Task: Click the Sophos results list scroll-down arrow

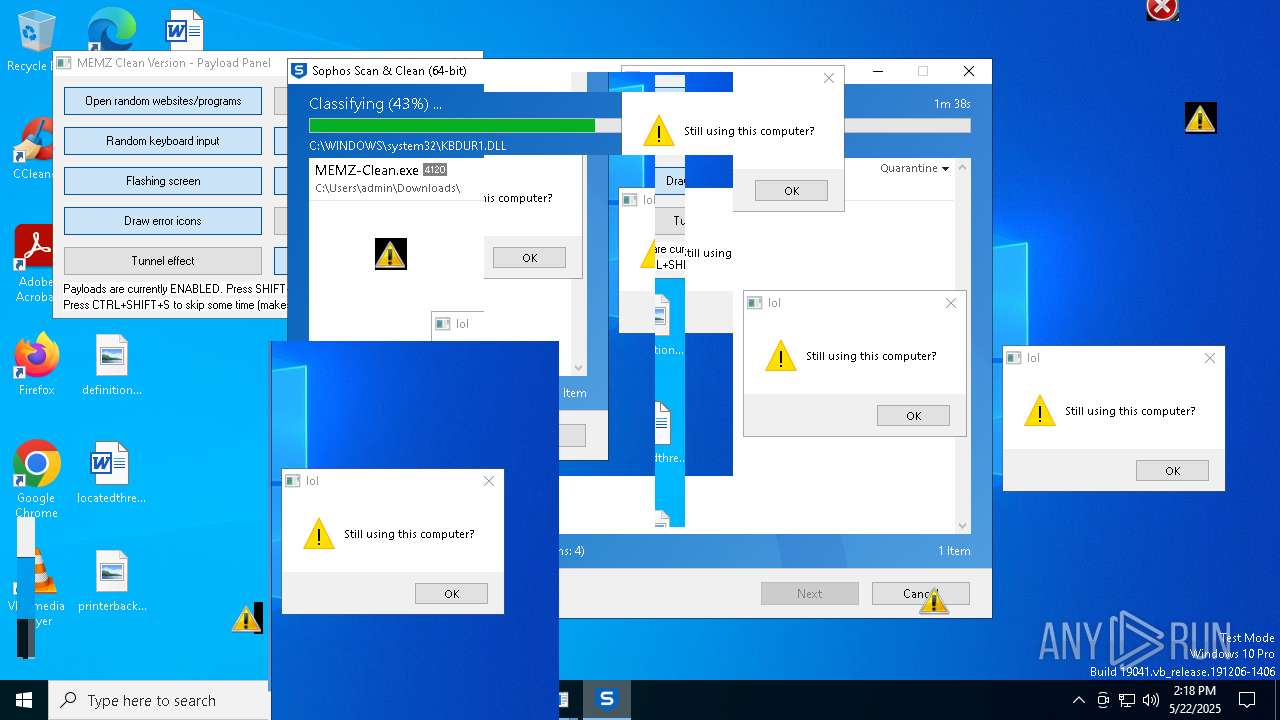Action: [x=963, y=525]
